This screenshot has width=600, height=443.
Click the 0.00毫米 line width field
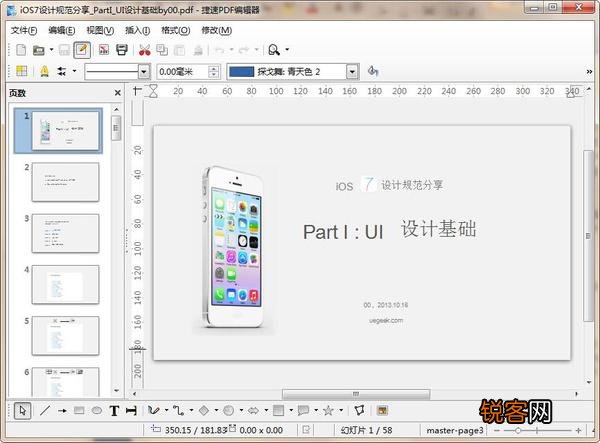coord(183,72)
